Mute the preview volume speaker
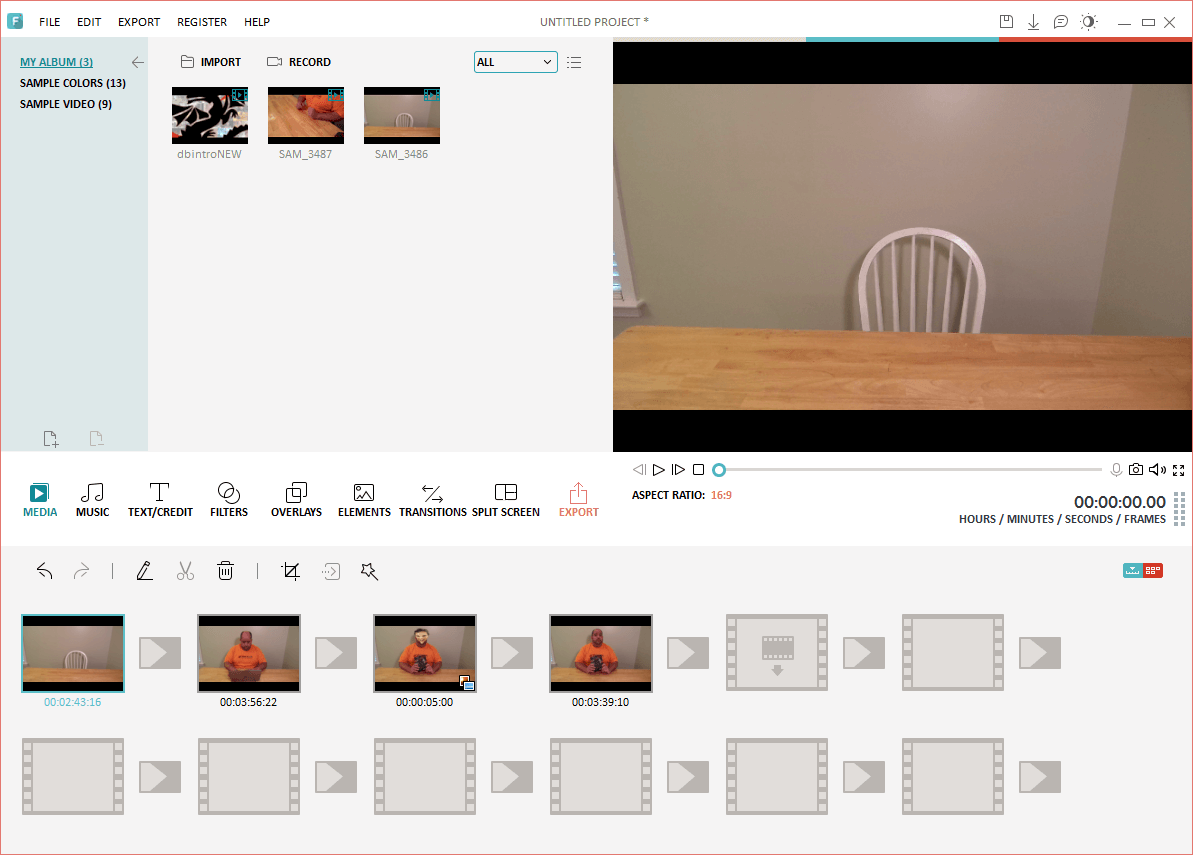This screenshot has height=855, width=1193. click(1157, 470)
